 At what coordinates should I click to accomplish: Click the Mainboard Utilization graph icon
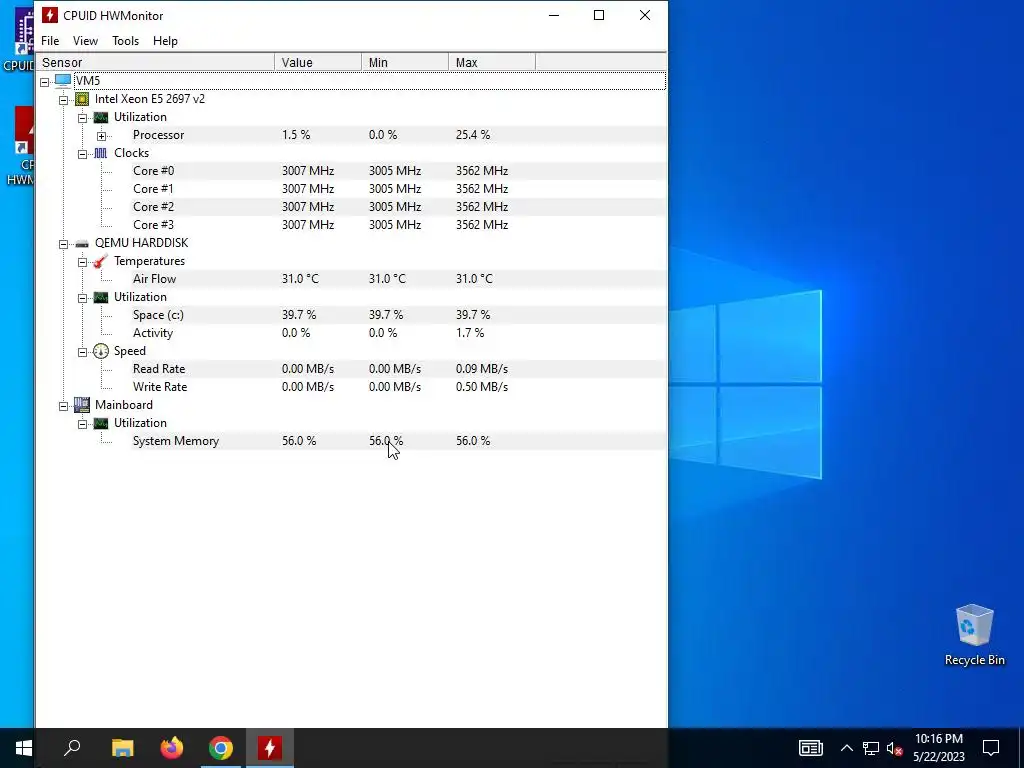click(101, 423)
